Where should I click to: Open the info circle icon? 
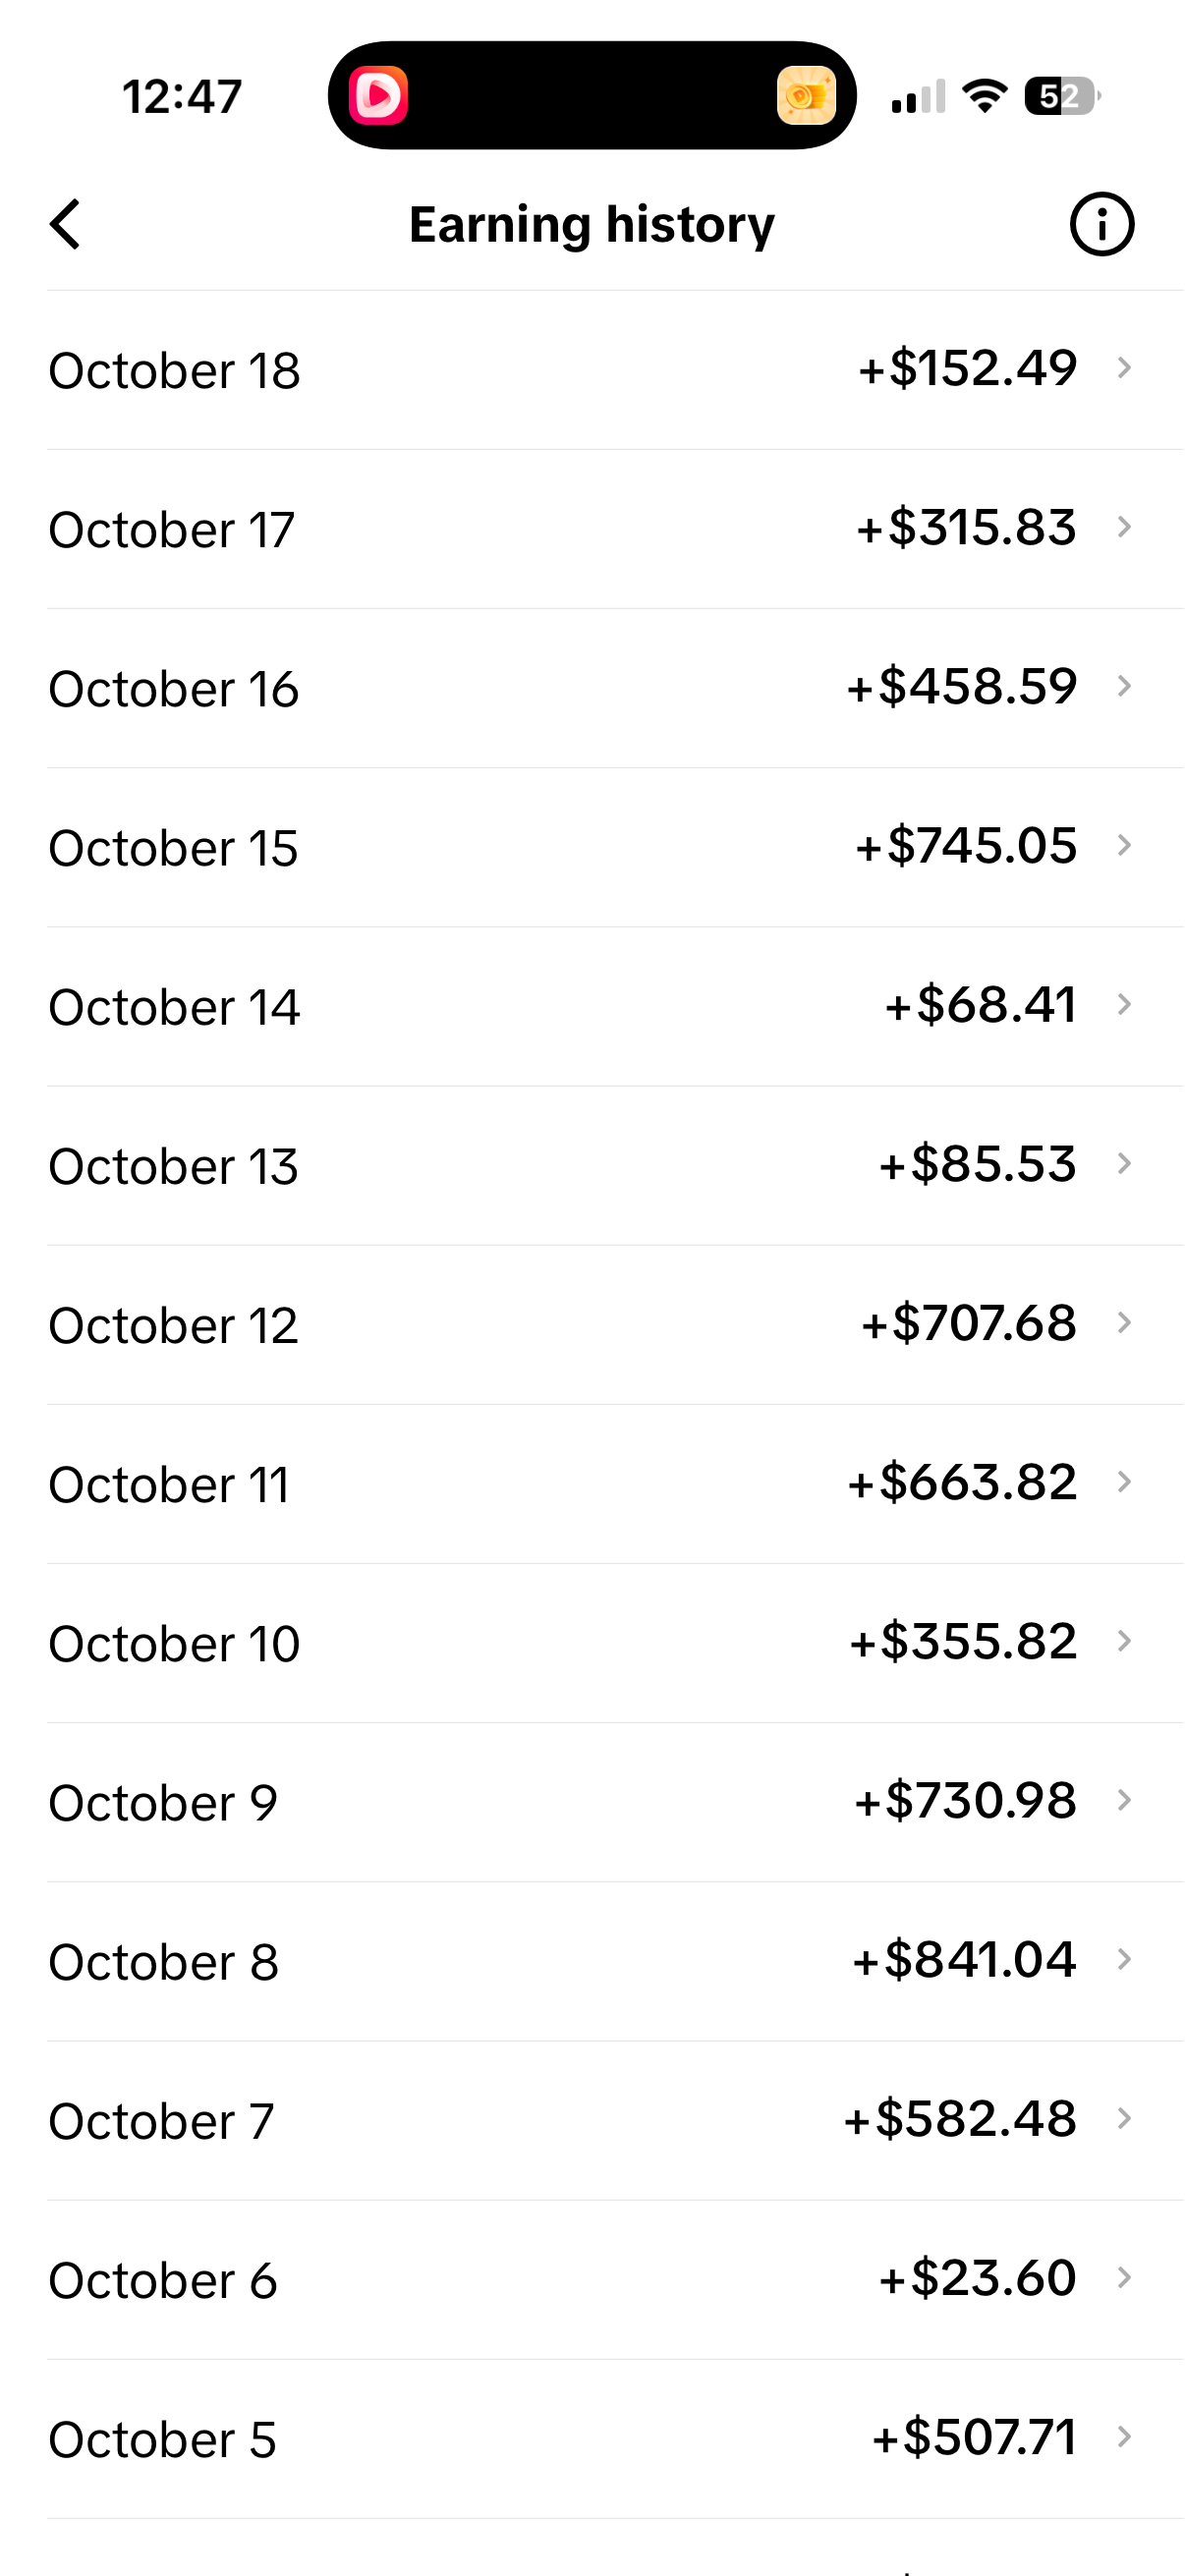tap(1101, 224)
